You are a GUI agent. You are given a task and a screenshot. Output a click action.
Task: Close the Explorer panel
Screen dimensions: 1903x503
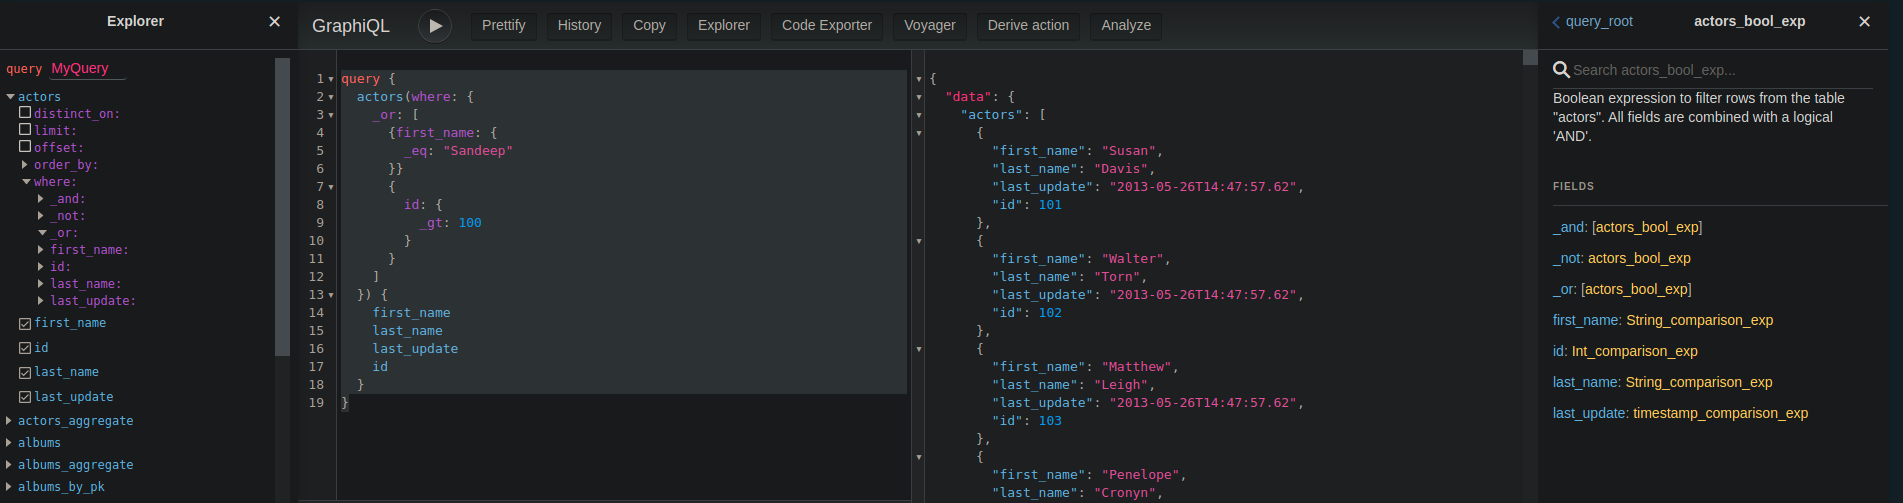pyautogui.click(x=275, y=21)
